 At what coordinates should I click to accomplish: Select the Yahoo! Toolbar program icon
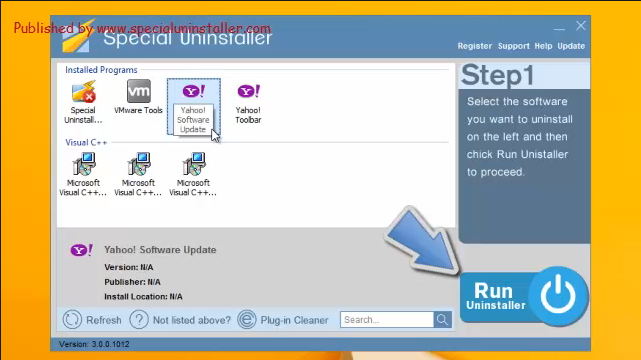[x=249, y=91]
